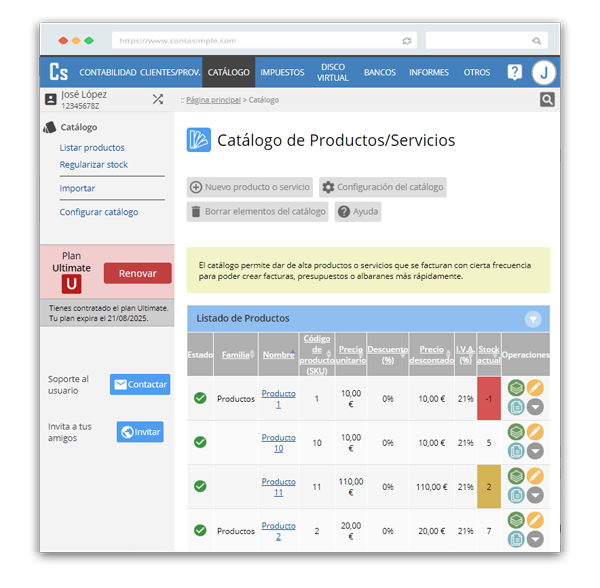Open the gray dropdown arrow for Producto 1
This screenshot has width=600, height=588.
535,407
